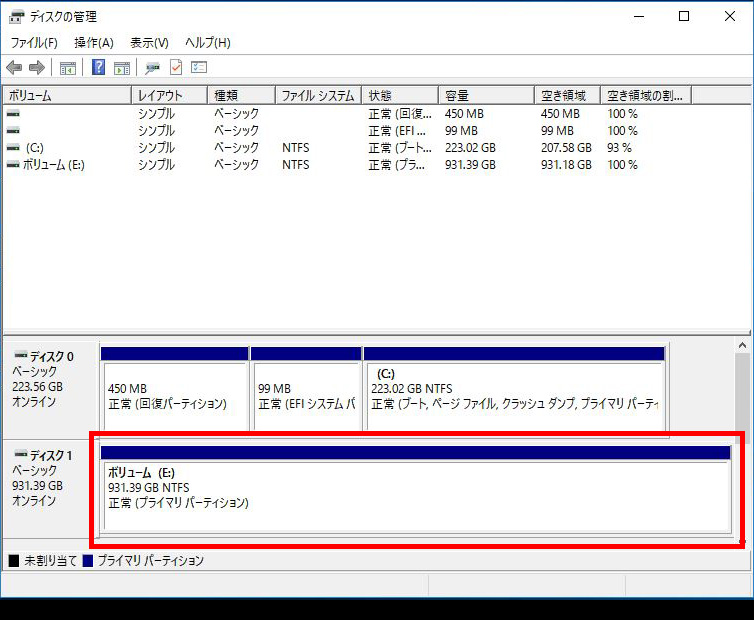Image resolution: width=754 pixels, height=620 pixels.
Task: Open the ファイル(F) menu
Action: [x=34, y=43]
